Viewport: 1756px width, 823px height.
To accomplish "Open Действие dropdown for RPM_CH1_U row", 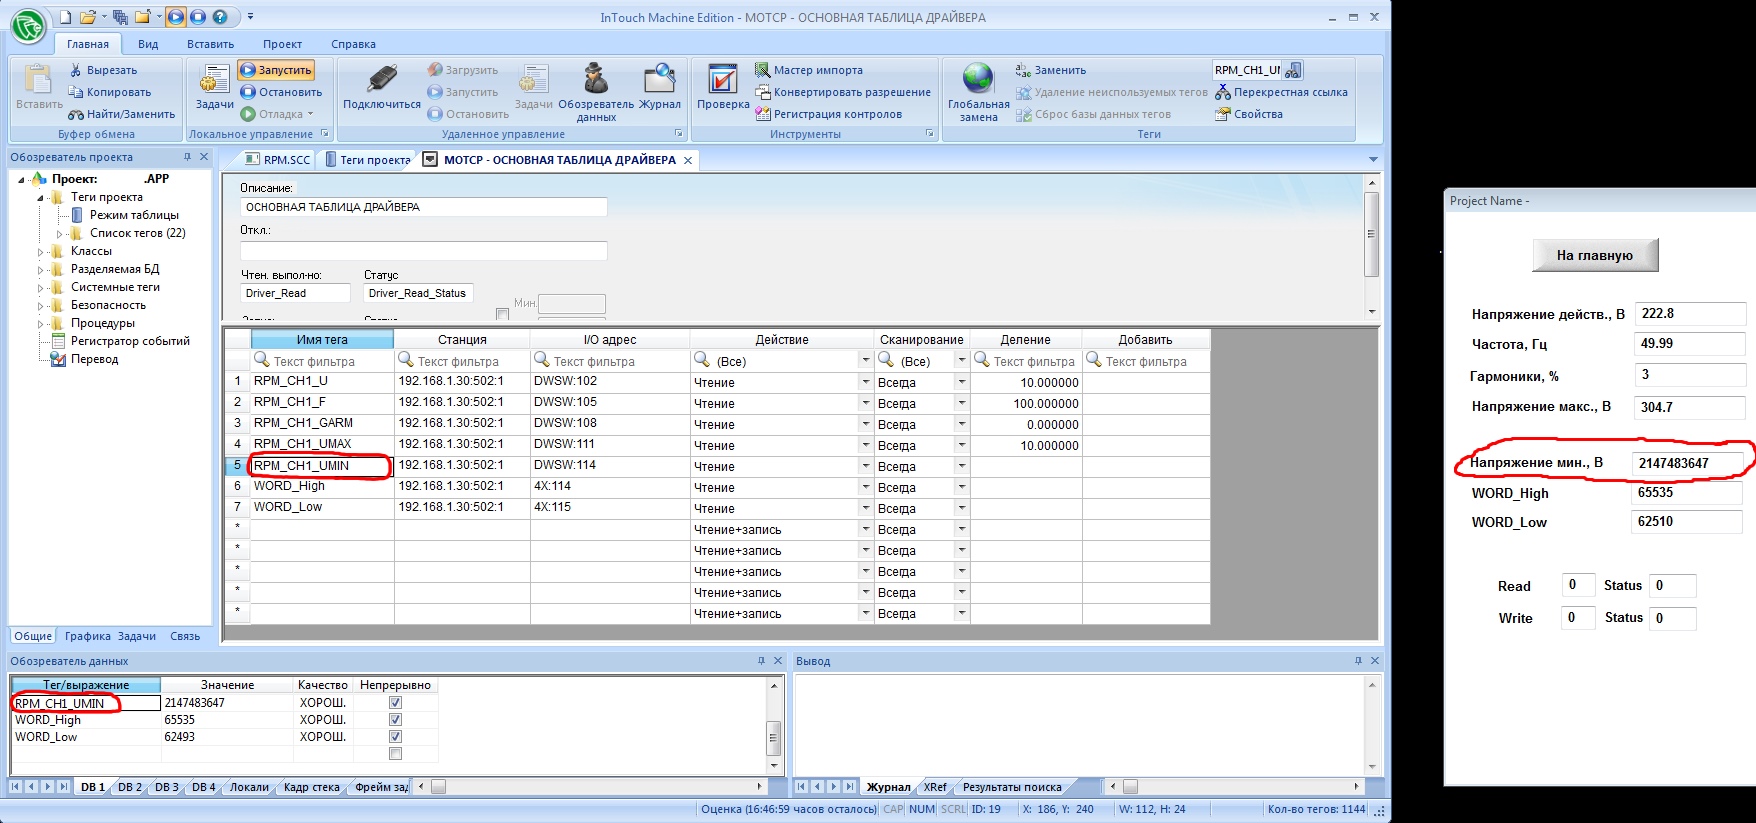I will click(x=865, y=382).
